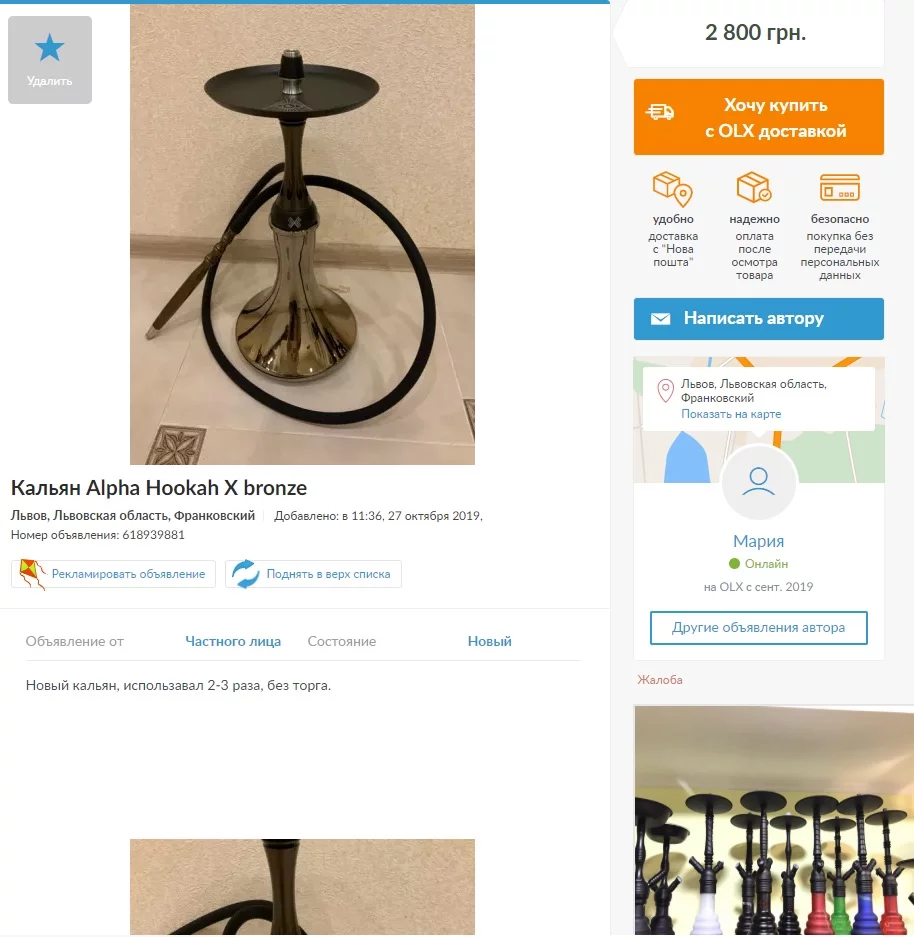Image resolution: width=914 pixels, height=937 pixels.
Task: Open seller name Мария profile link
Action: (x=759, y=541)
